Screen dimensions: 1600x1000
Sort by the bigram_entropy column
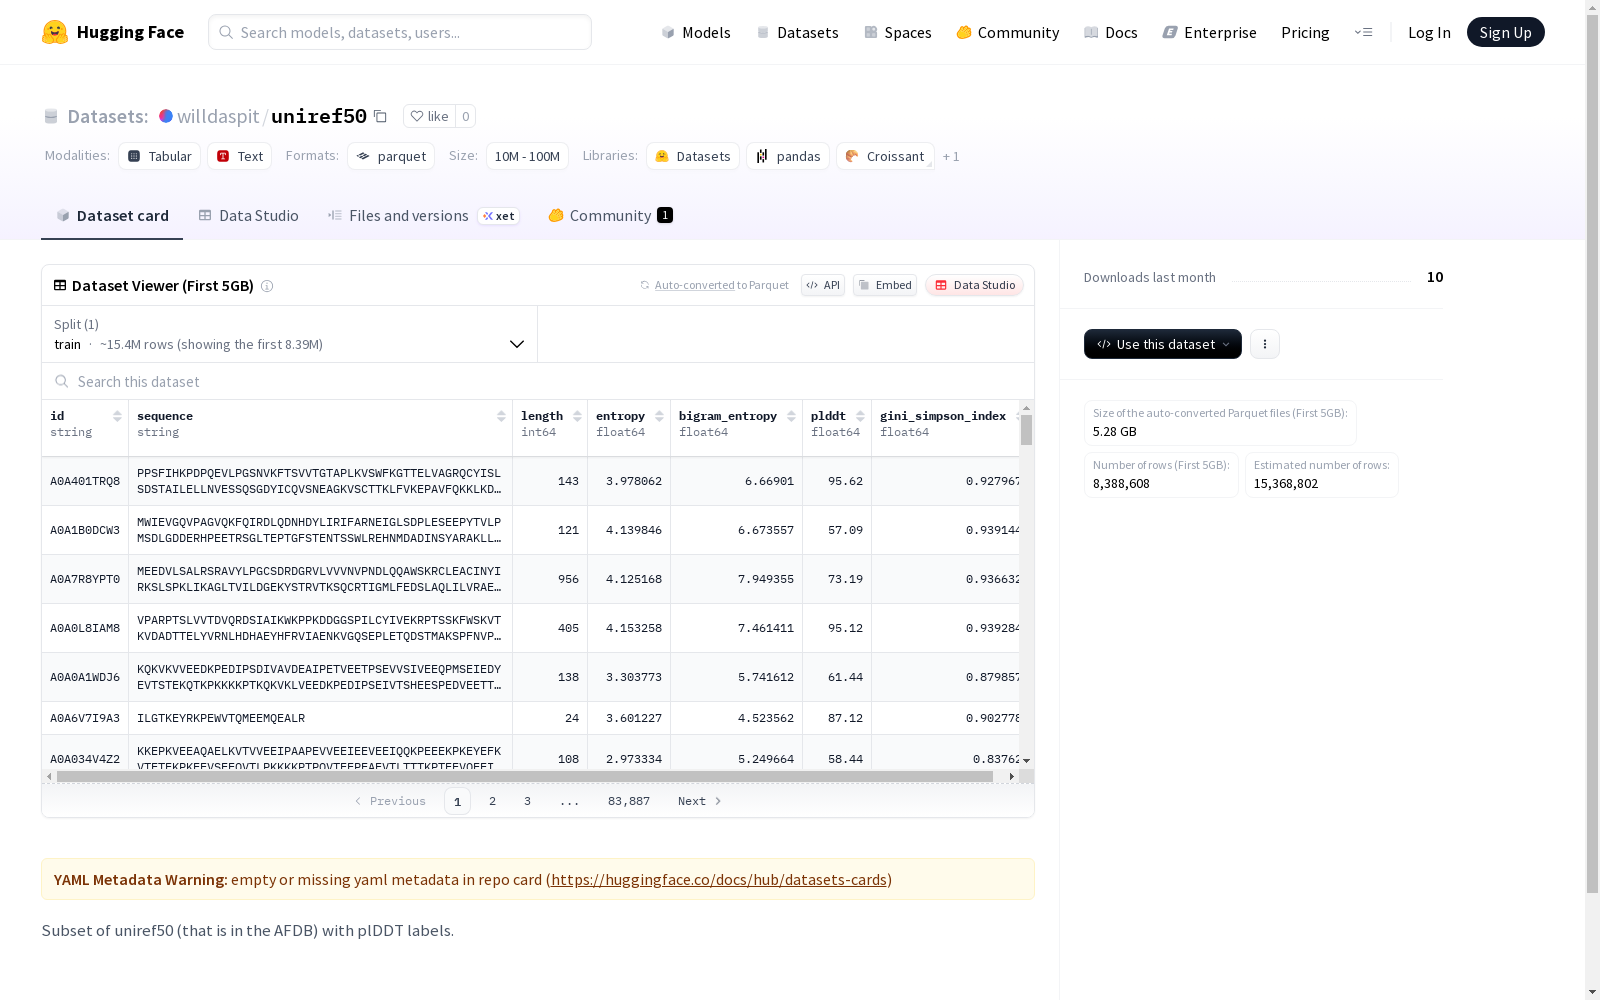click(791, 416)
